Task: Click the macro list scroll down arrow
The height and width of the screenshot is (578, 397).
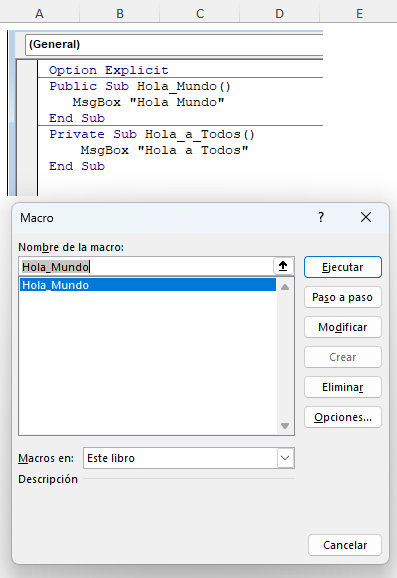Action: (285, 426)
